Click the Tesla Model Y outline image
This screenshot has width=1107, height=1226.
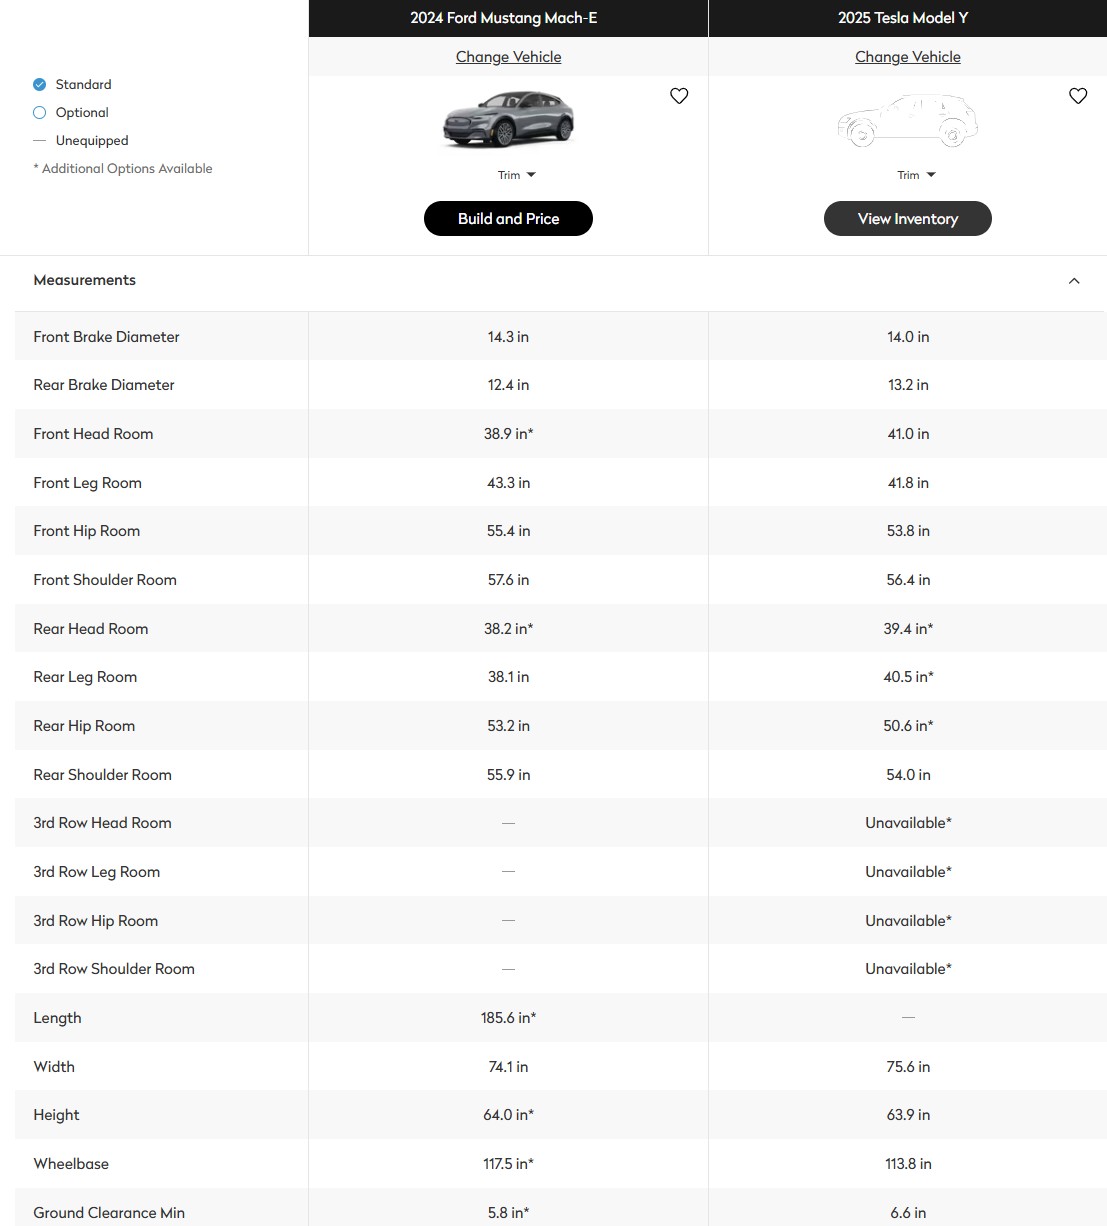click(907, 121)
